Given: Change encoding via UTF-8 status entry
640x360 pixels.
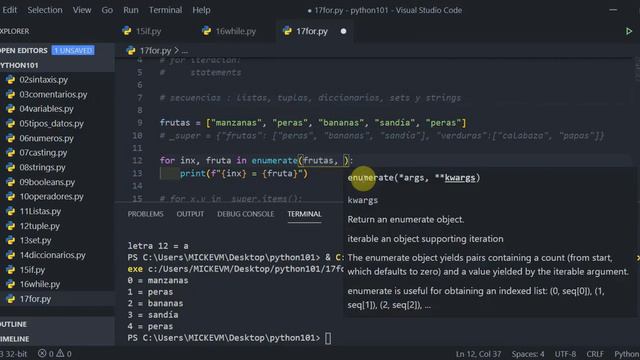Looking at the screenshot, I should pyautogui.click(x=565, y=354).
